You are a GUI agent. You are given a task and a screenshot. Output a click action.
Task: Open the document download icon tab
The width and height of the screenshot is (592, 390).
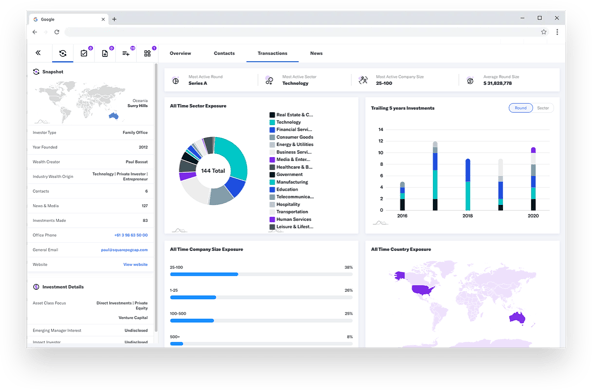click(105, 53)
